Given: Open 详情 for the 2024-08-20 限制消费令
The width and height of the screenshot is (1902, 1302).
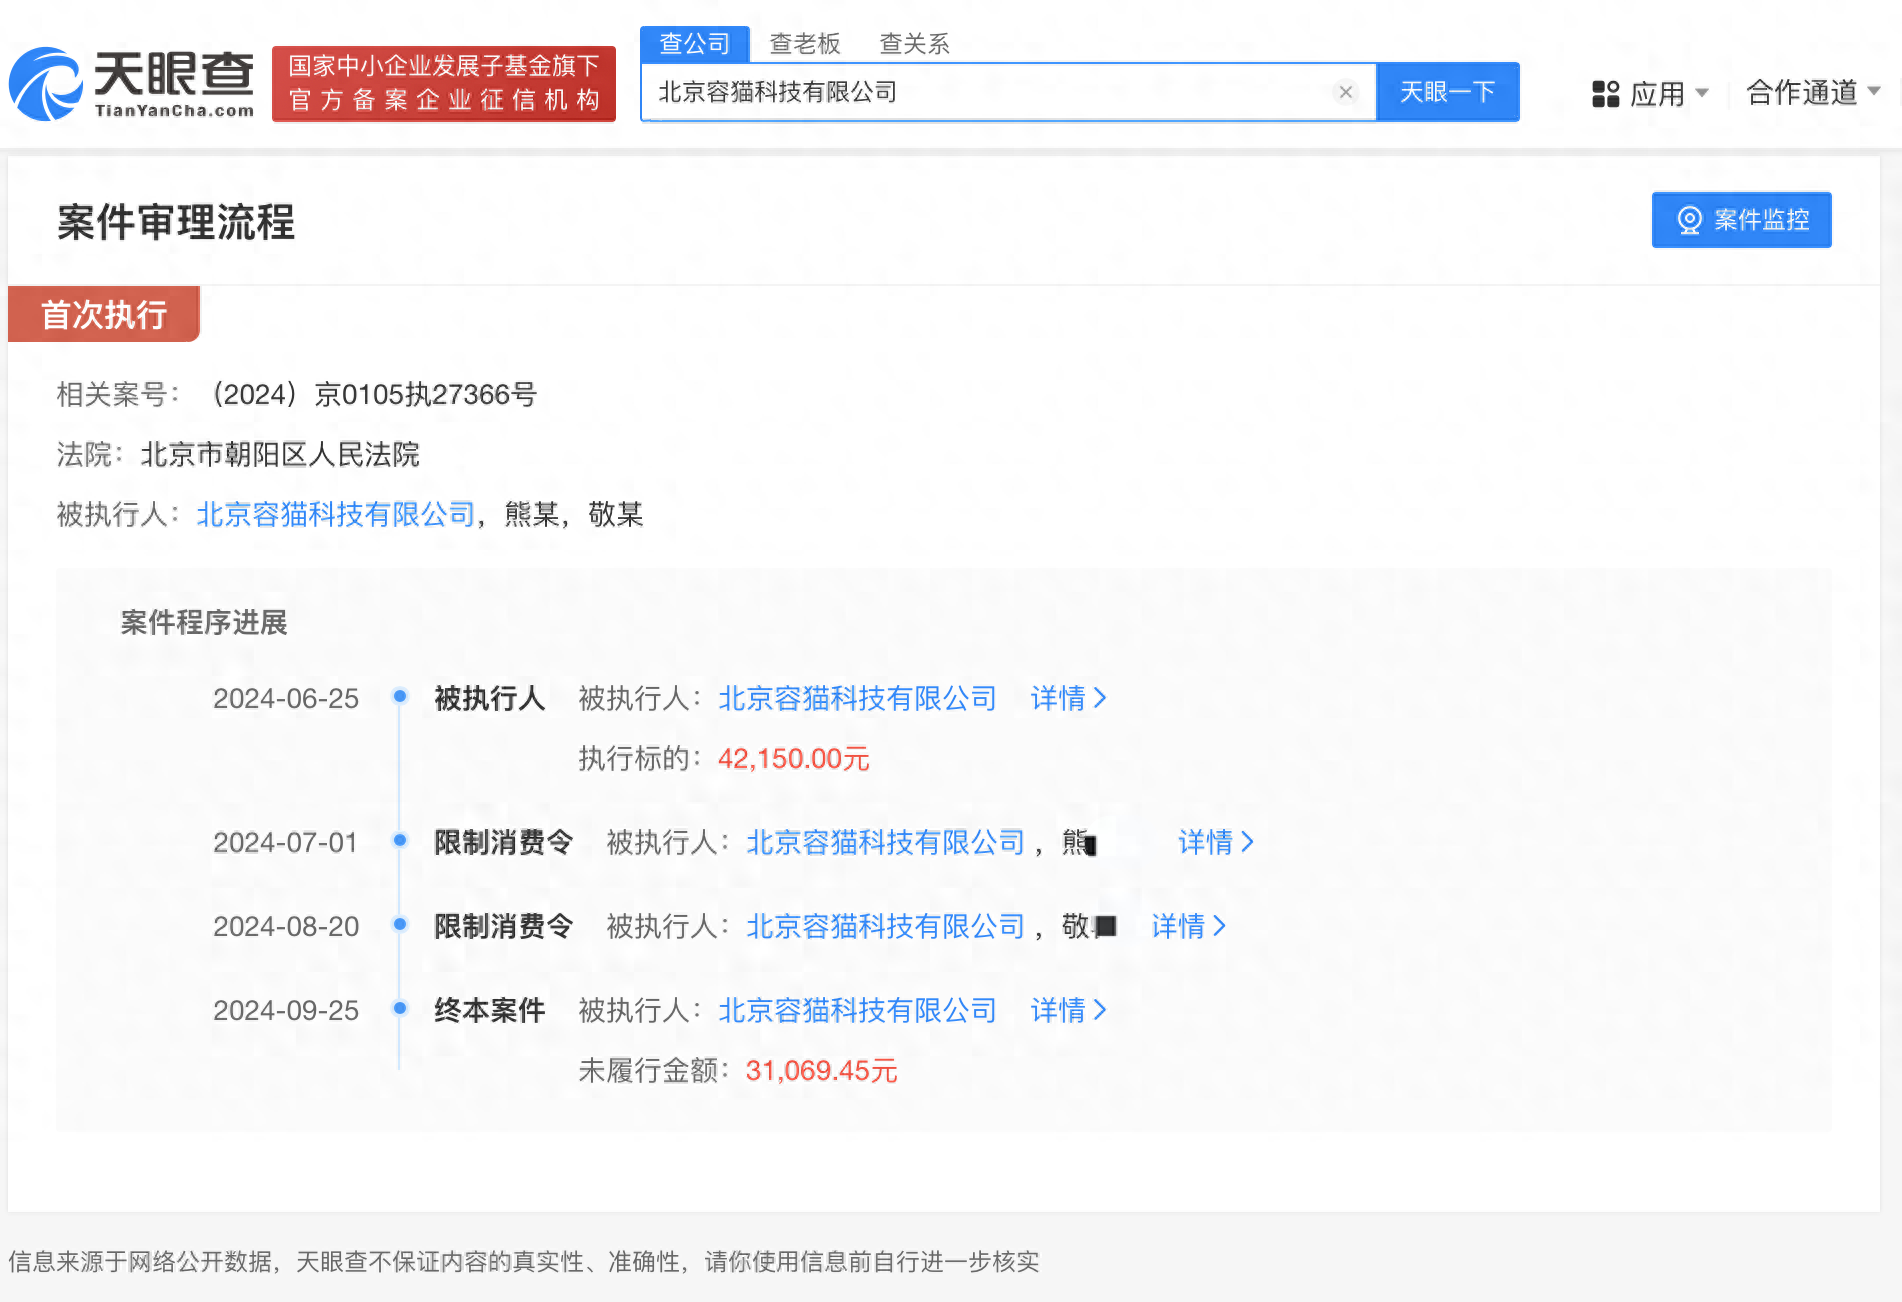Looking at the screenshot, I should point(1188,926).
